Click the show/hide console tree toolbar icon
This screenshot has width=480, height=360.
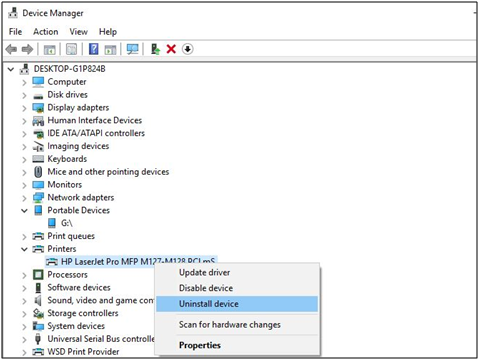[x=50, y=50]
